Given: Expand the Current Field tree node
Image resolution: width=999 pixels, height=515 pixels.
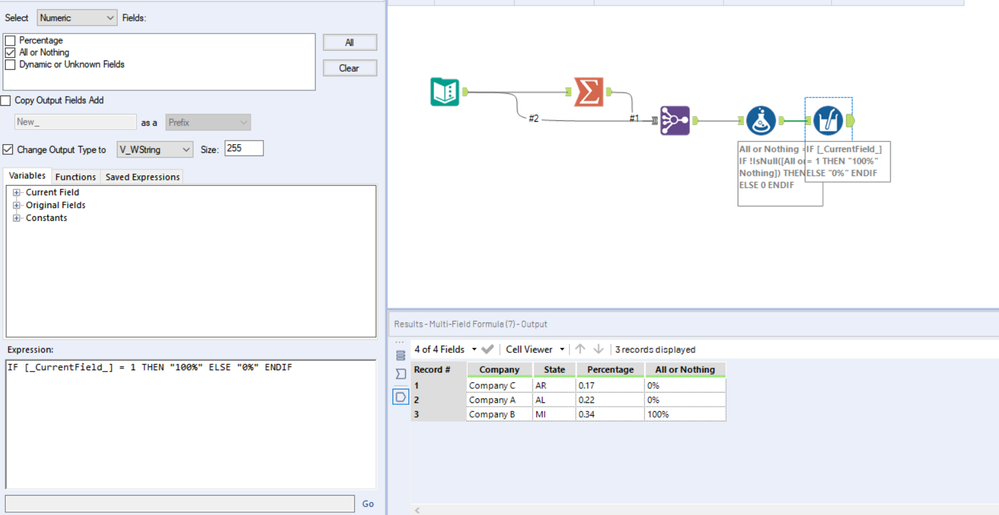Looking at the screenshot, I should 17,192.
